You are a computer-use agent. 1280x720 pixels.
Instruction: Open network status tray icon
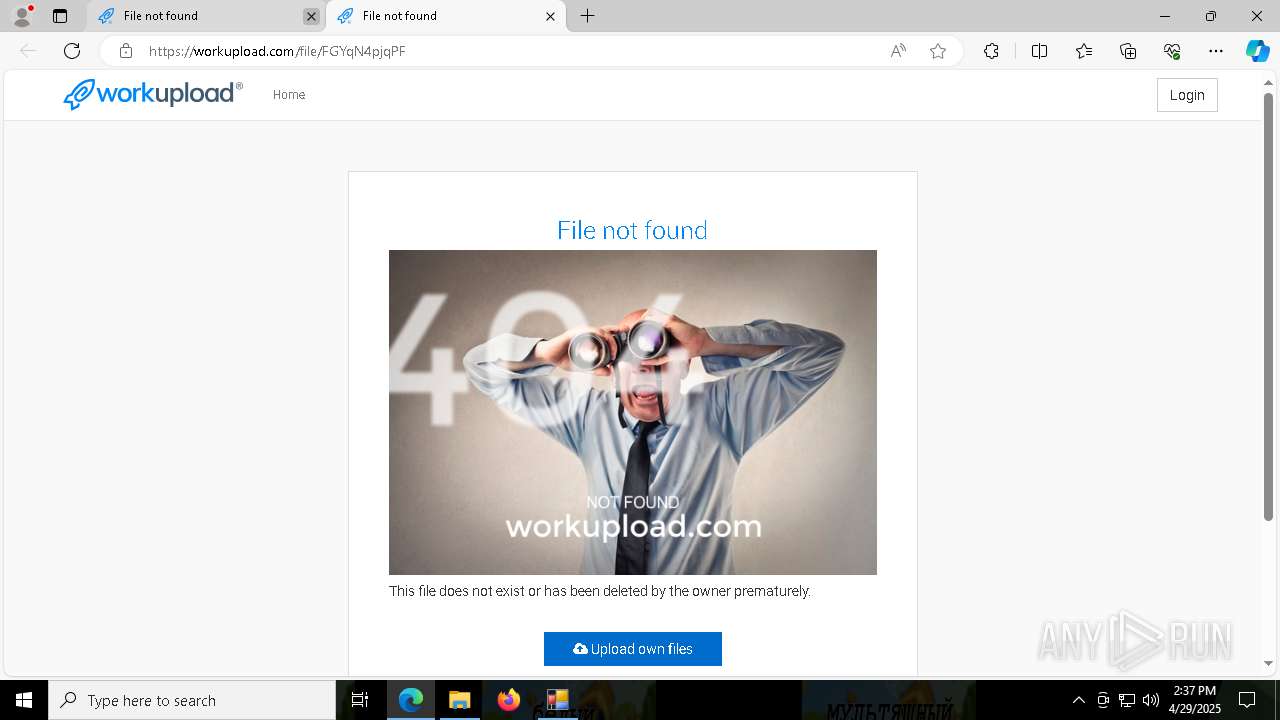click(x=1126, y=700)
